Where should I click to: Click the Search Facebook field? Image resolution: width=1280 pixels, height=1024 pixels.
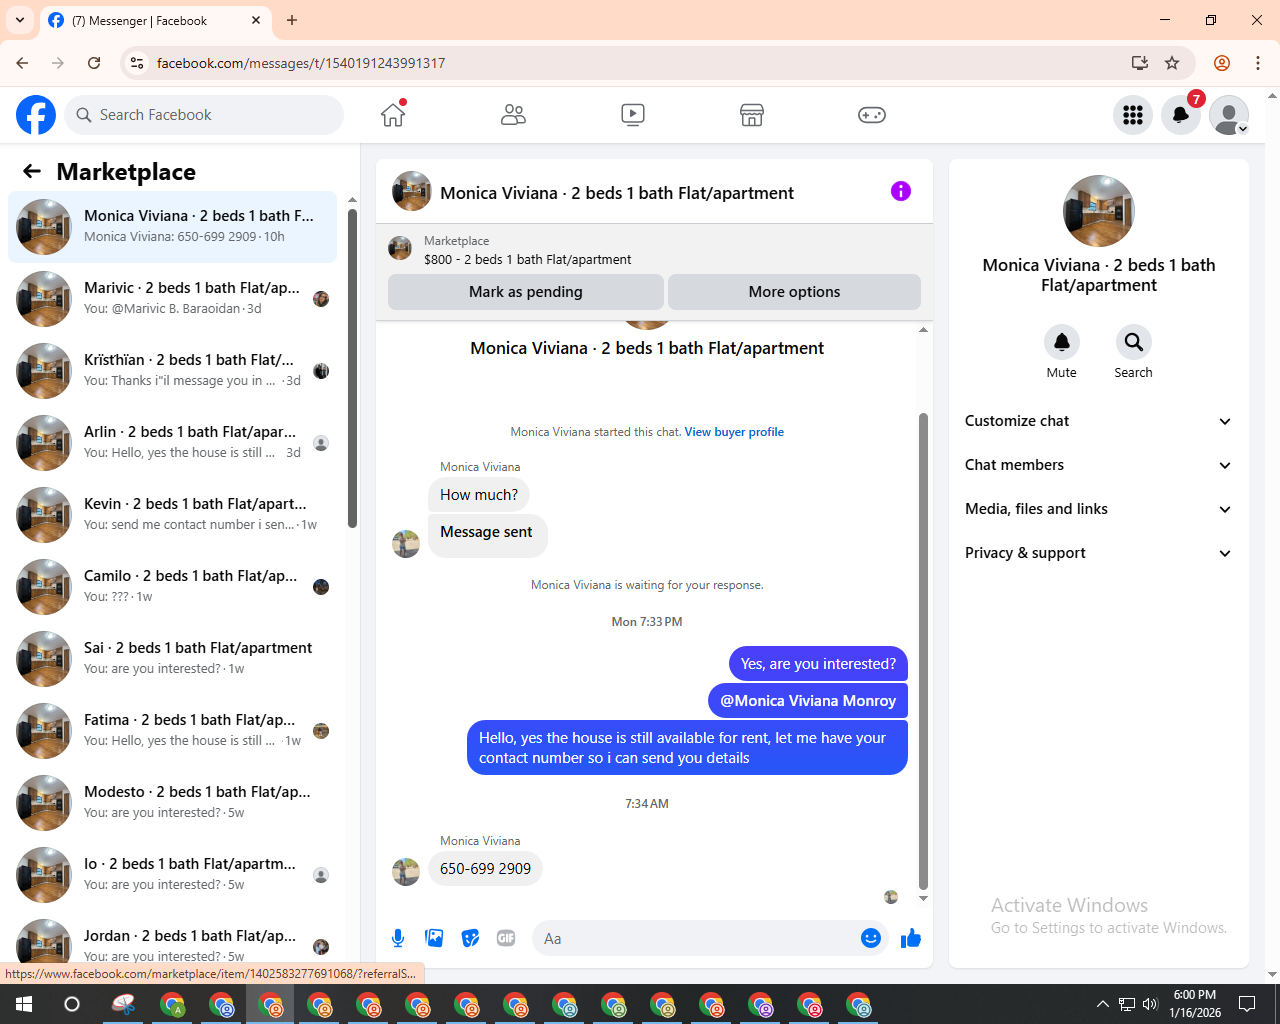click(204, 115)
